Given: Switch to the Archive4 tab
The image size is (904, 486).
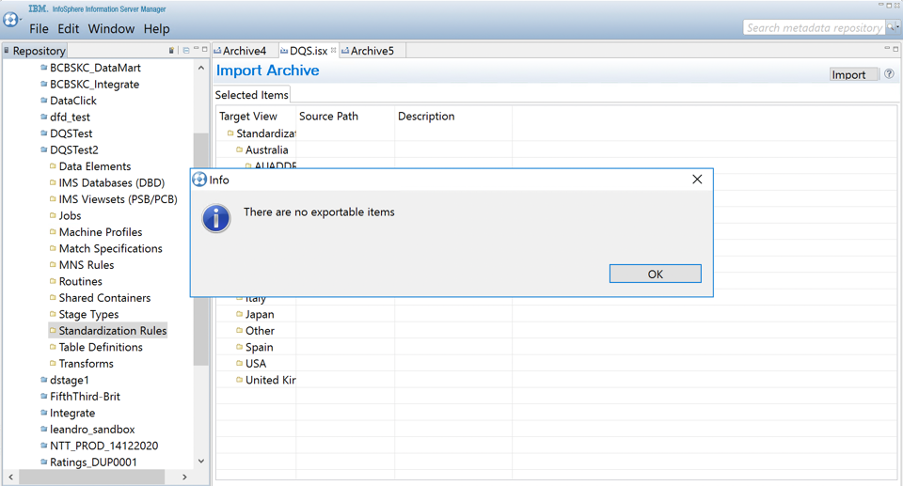Looking at the screenshot, I should click(243, 51).
